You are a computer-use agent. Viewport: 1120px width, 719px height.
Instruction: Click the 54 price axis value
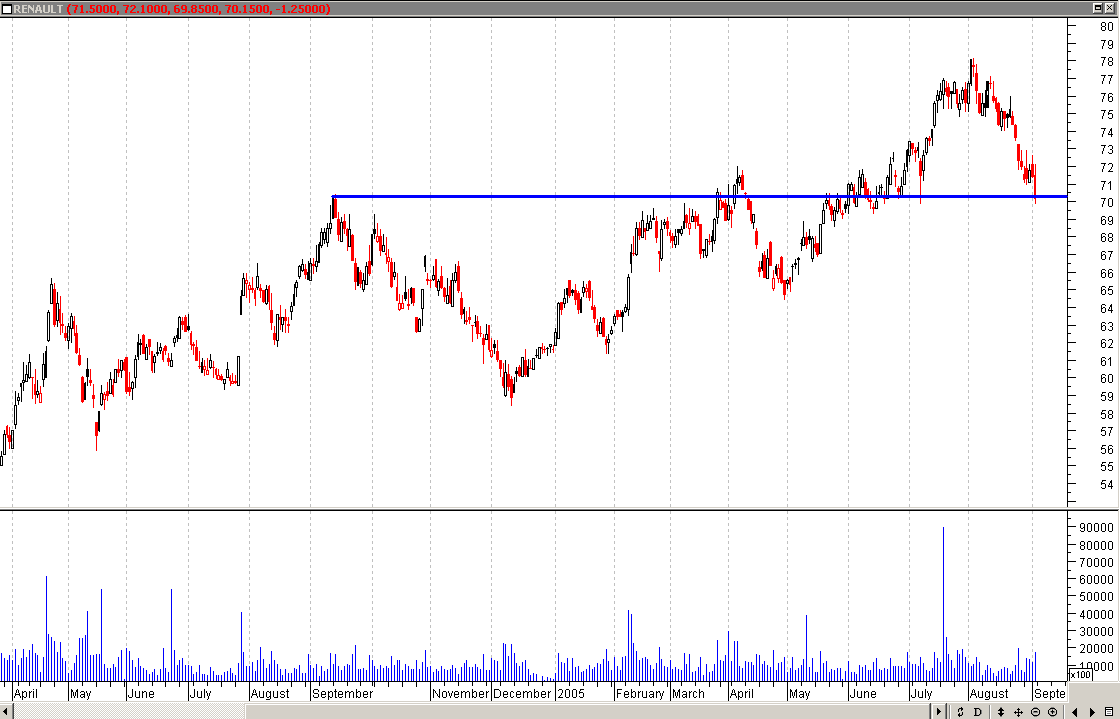[x=1106, y=485]
